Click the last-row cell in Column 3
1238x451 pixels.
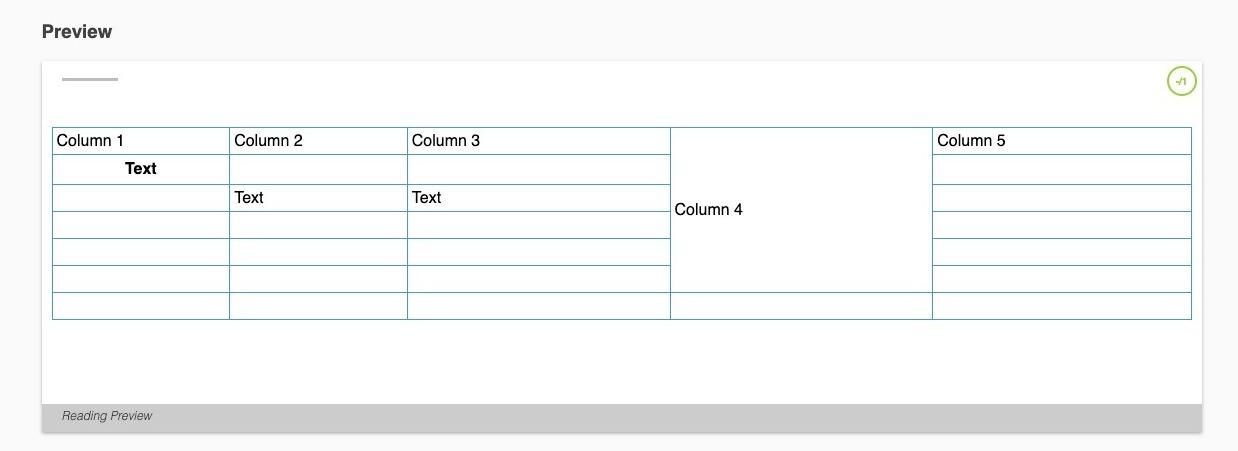tap(539, 306)
